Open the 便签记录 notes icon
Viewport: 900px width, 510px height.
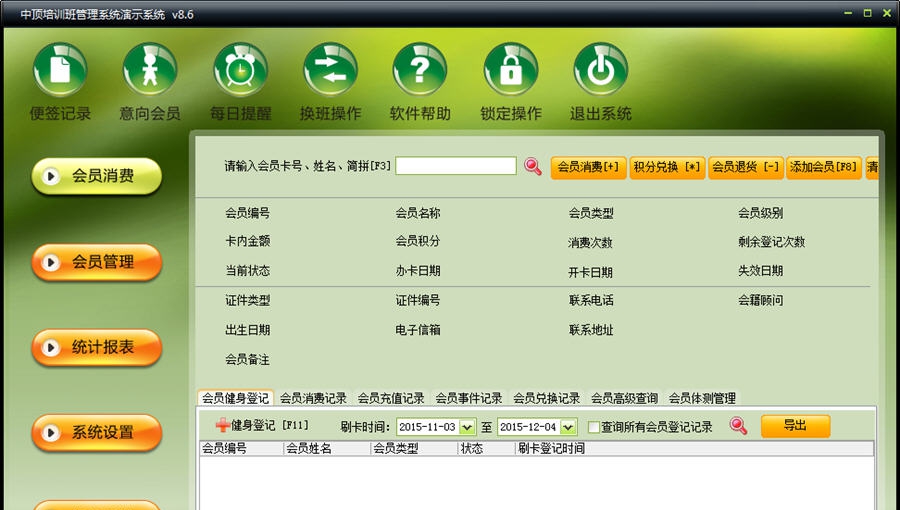(60, 69)
